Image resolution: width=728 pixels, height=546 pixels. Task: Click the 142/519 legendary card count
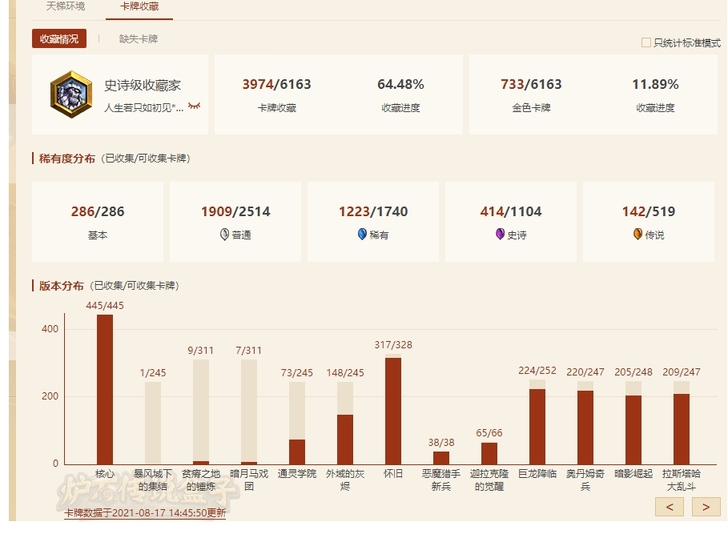[x=649, y=212]
